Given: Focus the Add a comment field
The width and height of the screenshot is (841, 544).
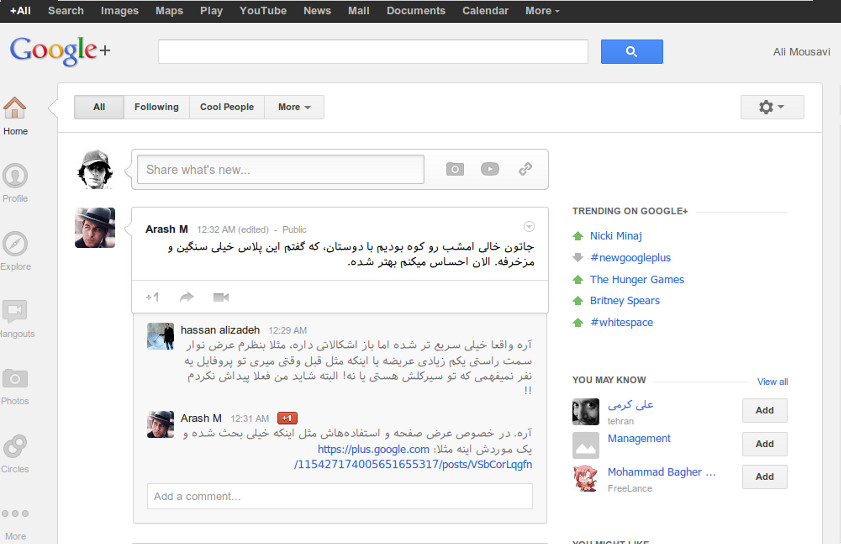Looking at the screenshot, I should coord(340,496).
